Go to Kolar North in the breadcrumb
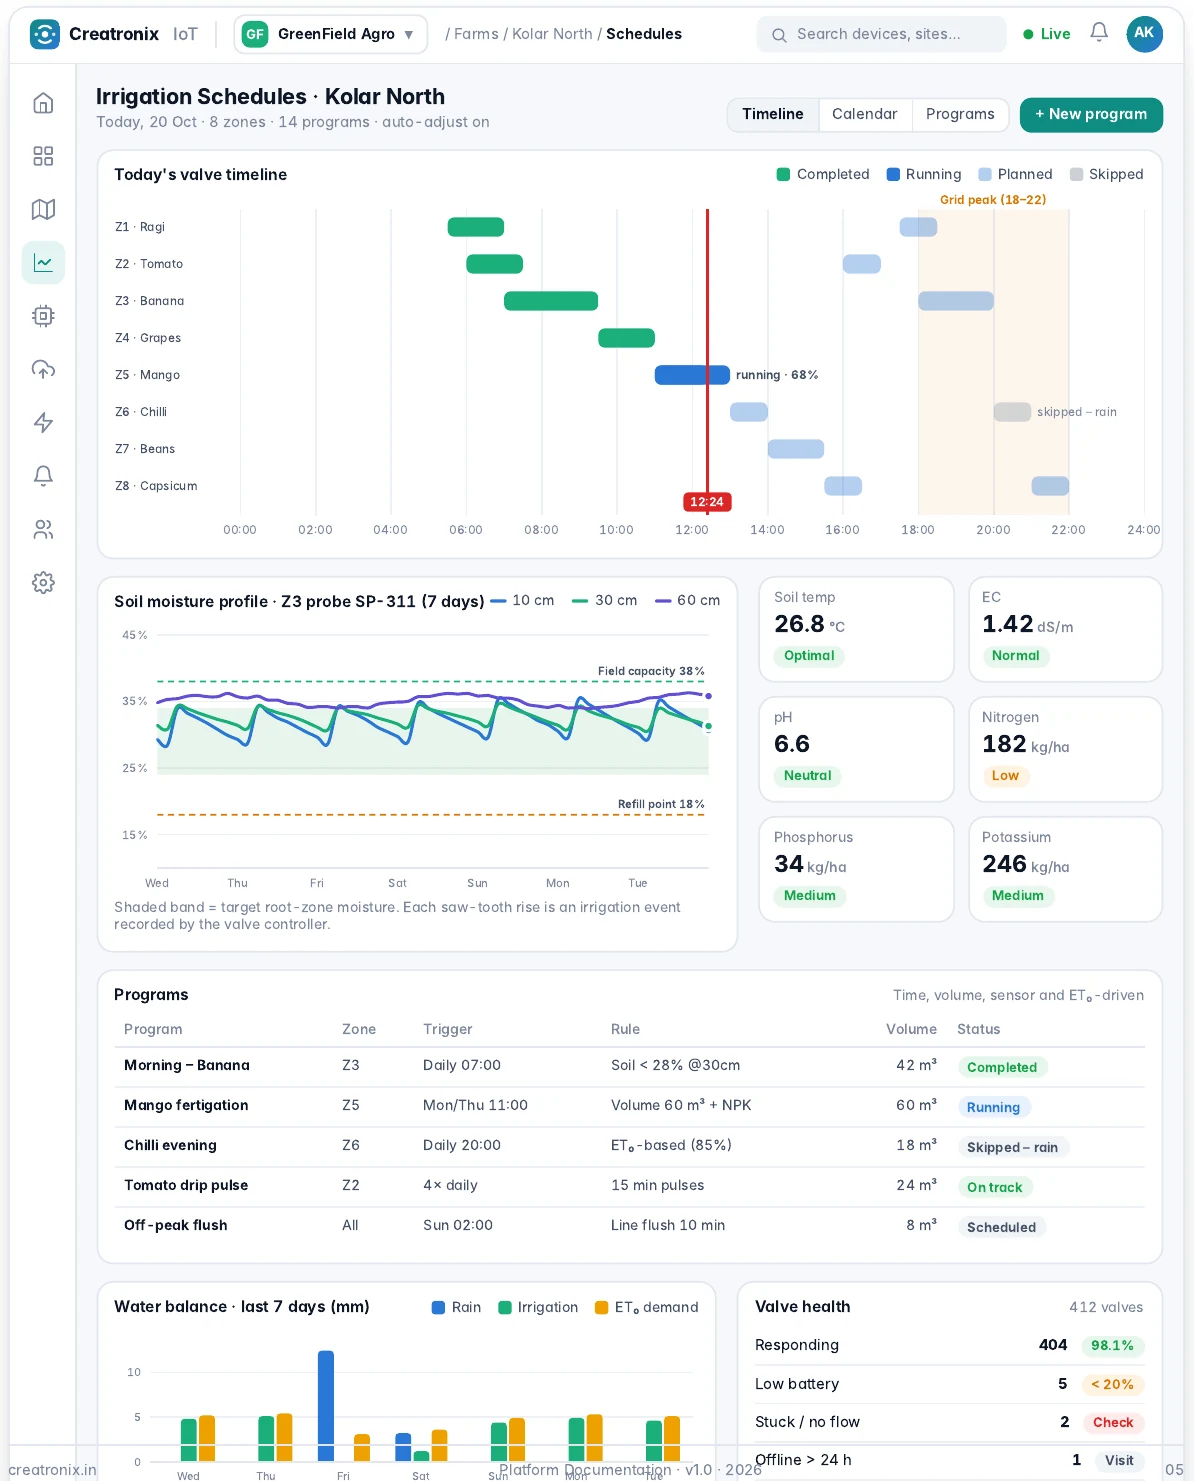 pos(552,34)
